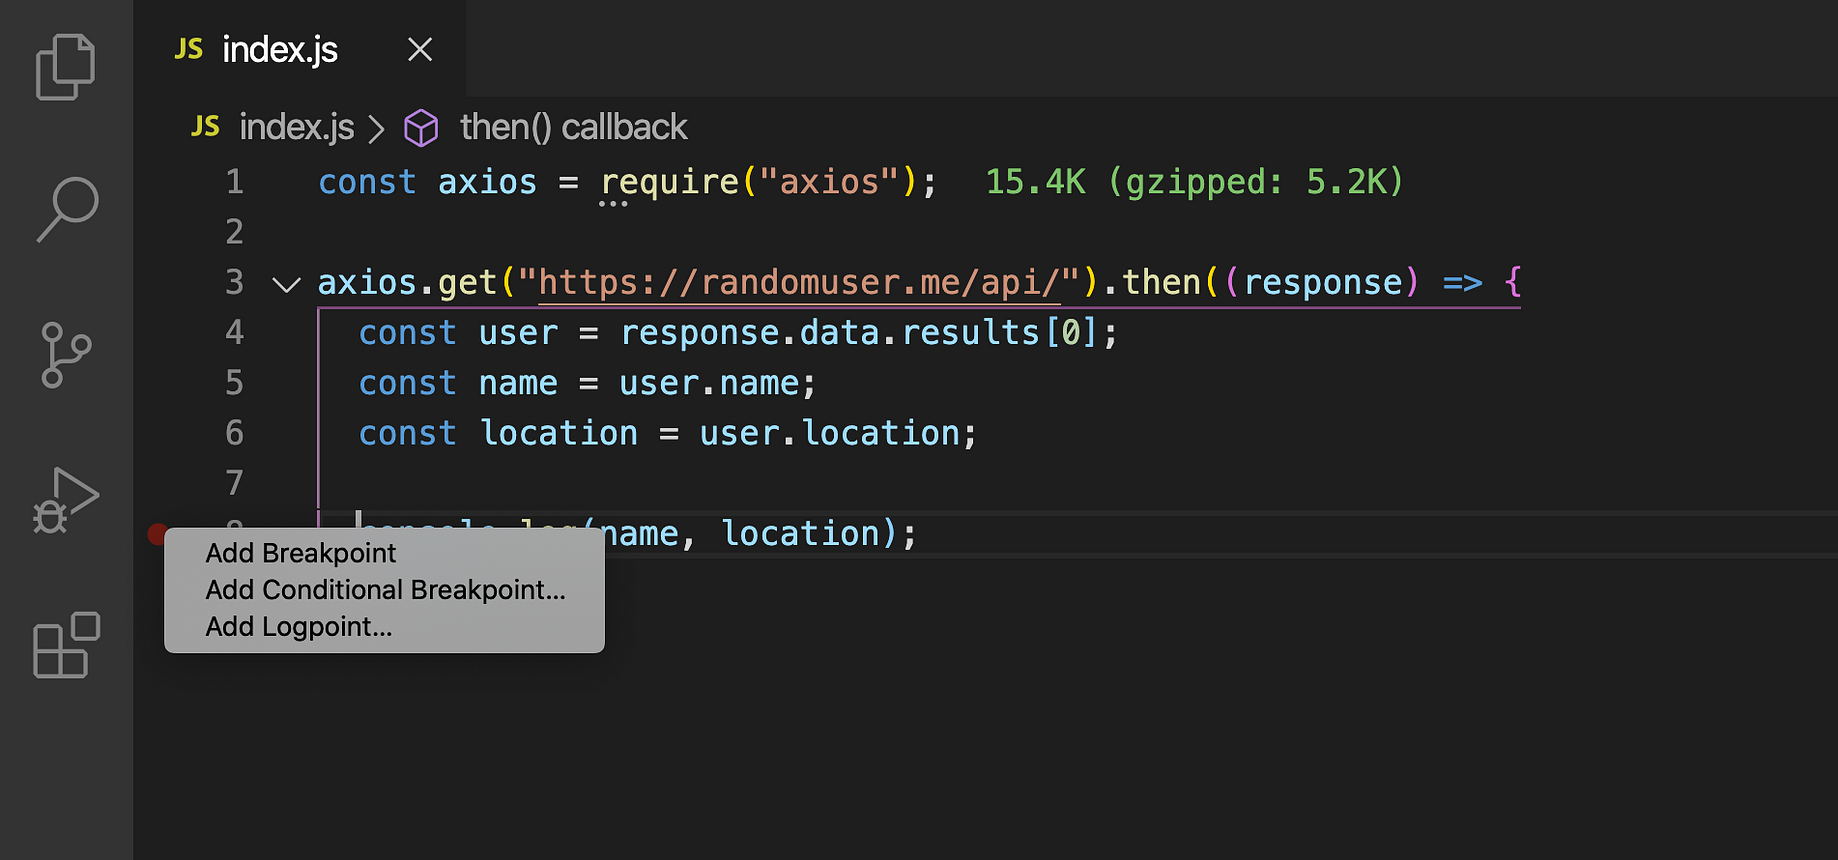
Task: Select index.js in the breadcrumb
Action: tap(296, 127)
